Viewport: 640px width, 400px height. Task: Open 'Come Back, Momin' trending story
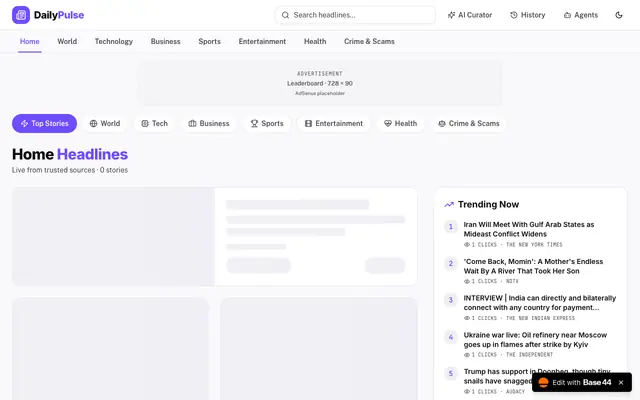pos(533,266)
